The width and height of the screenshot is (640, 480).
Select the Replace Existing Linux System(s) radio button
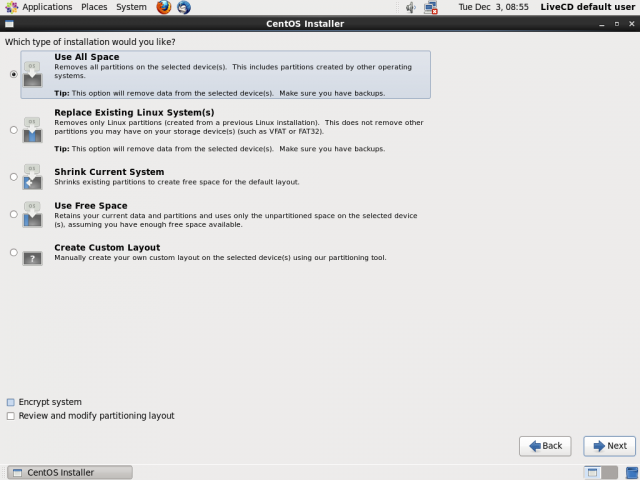13,130
